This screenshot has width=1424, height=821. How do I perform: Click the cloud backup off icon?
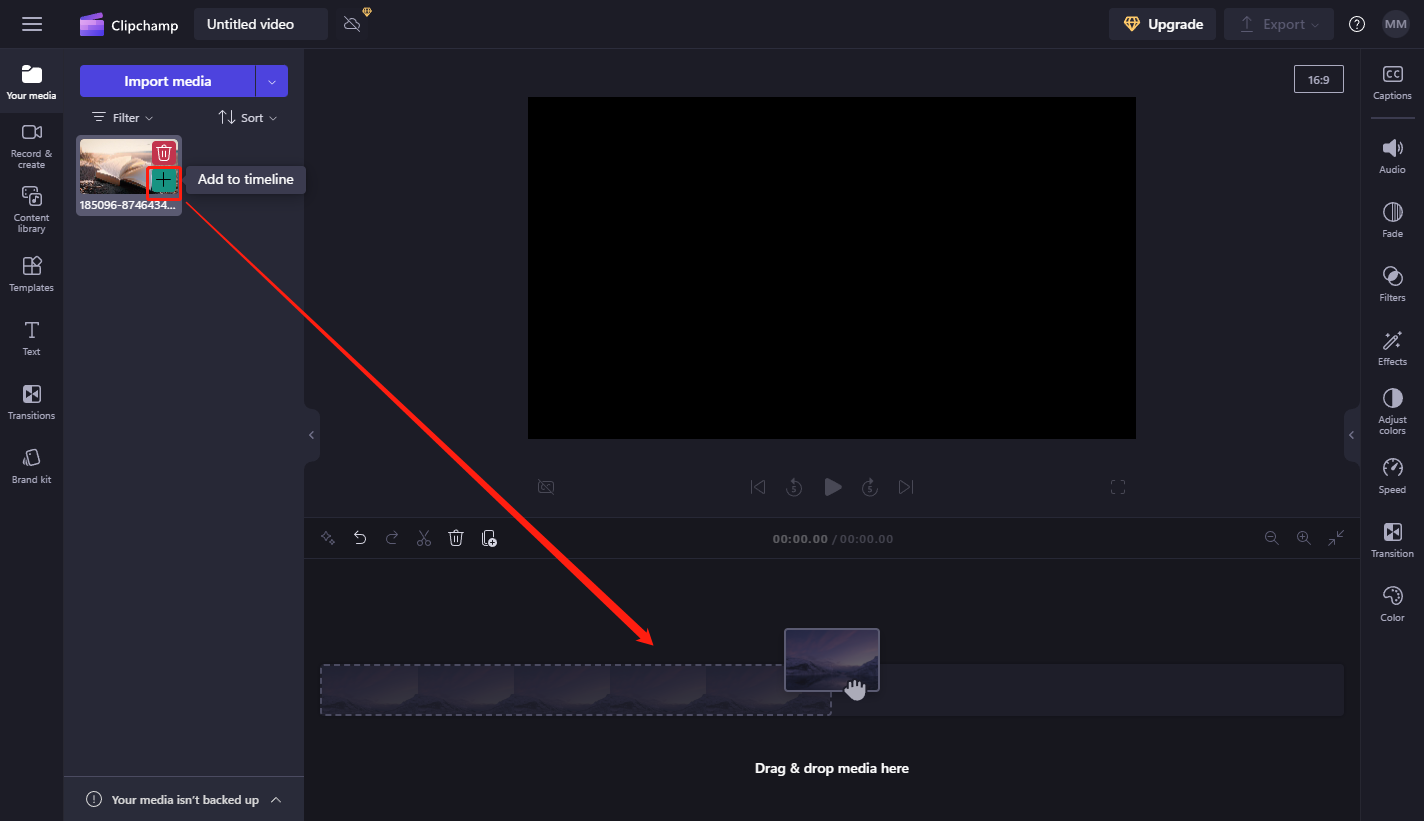353,24
